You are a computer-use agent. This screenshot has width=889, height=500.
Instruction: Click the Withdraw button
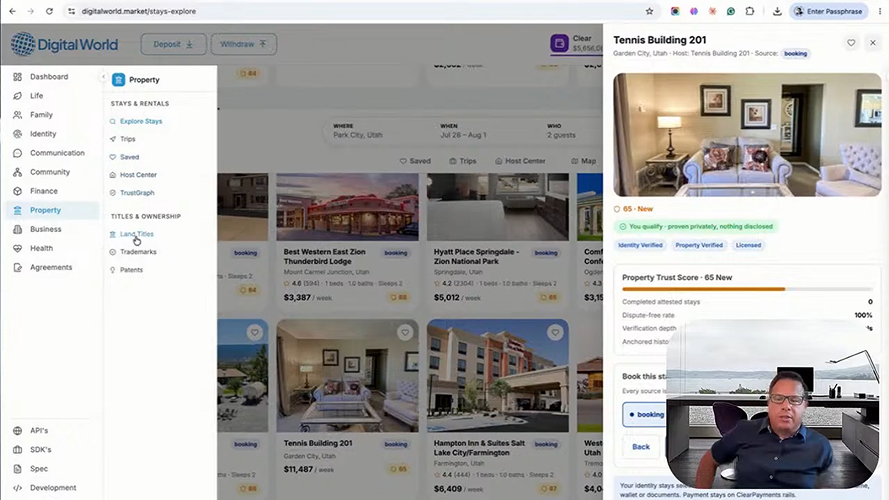244,44
